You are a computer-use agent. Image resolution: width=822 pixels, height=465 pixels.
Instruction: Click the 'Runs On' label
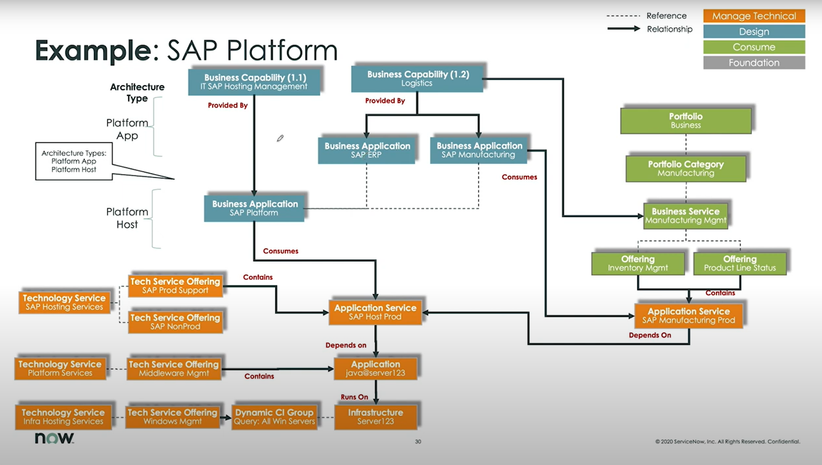(x=354, y=397)
